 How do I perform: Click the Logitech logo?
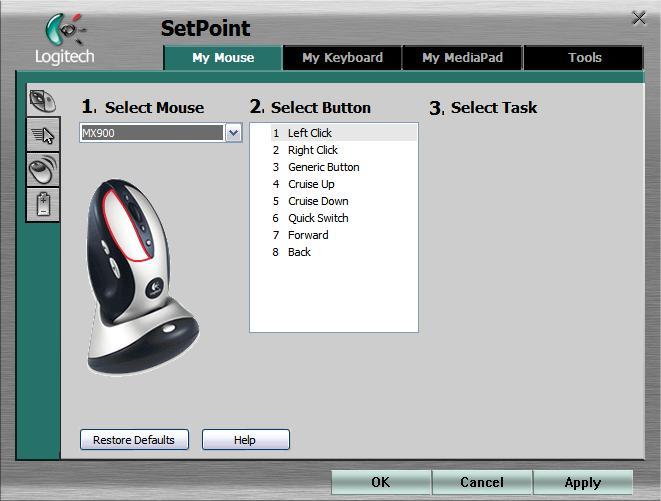coord(64,40)
